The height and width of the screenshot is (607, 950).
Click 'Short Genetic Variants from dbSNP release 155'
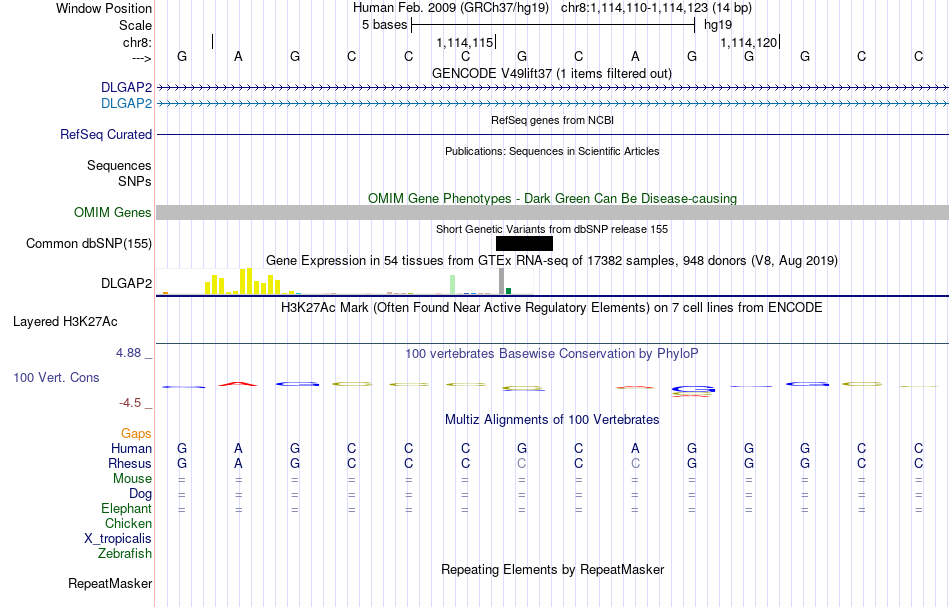pos(552,229)
